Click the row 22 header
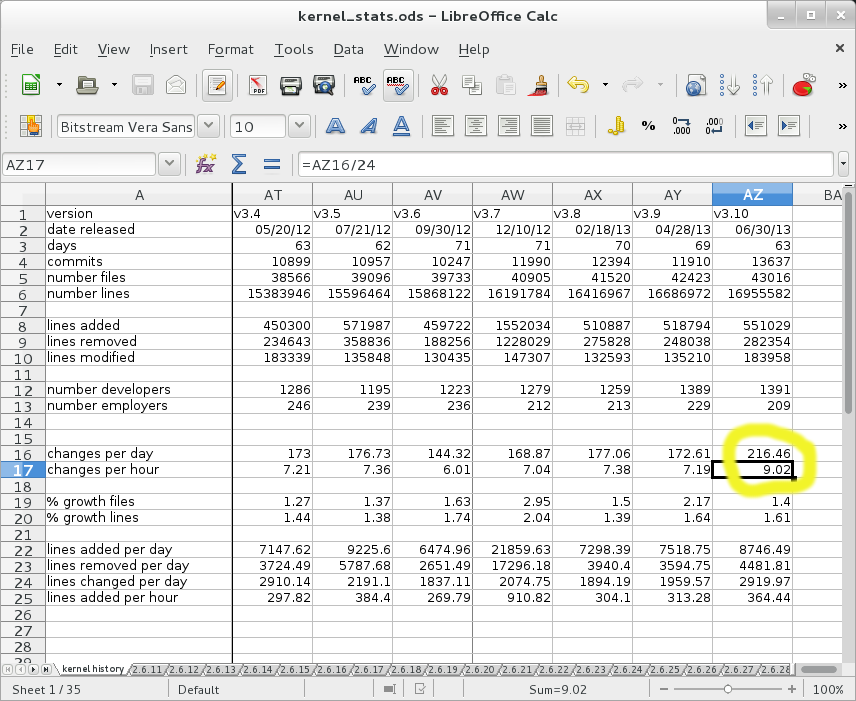The height and width of the screenshot is (701, 856). 23,550
